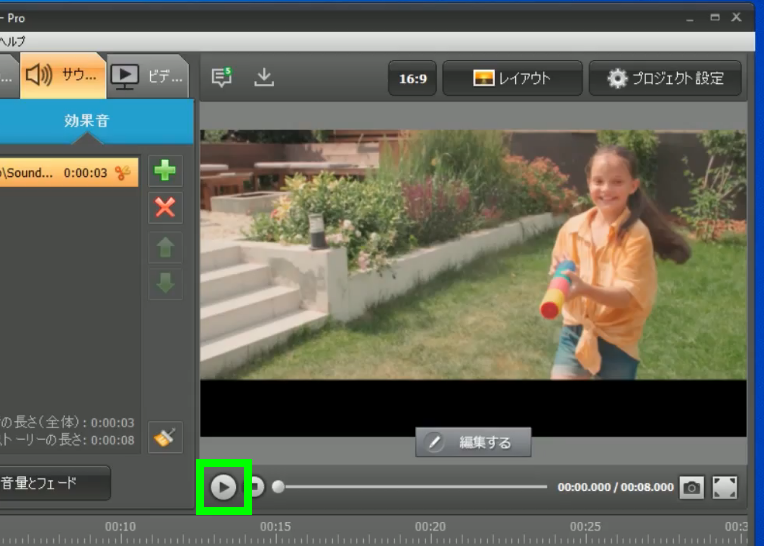Viewport: 764px width, 546px height.
Task: Switch the preview to fullscreen
Action: [x=724, y=487]
